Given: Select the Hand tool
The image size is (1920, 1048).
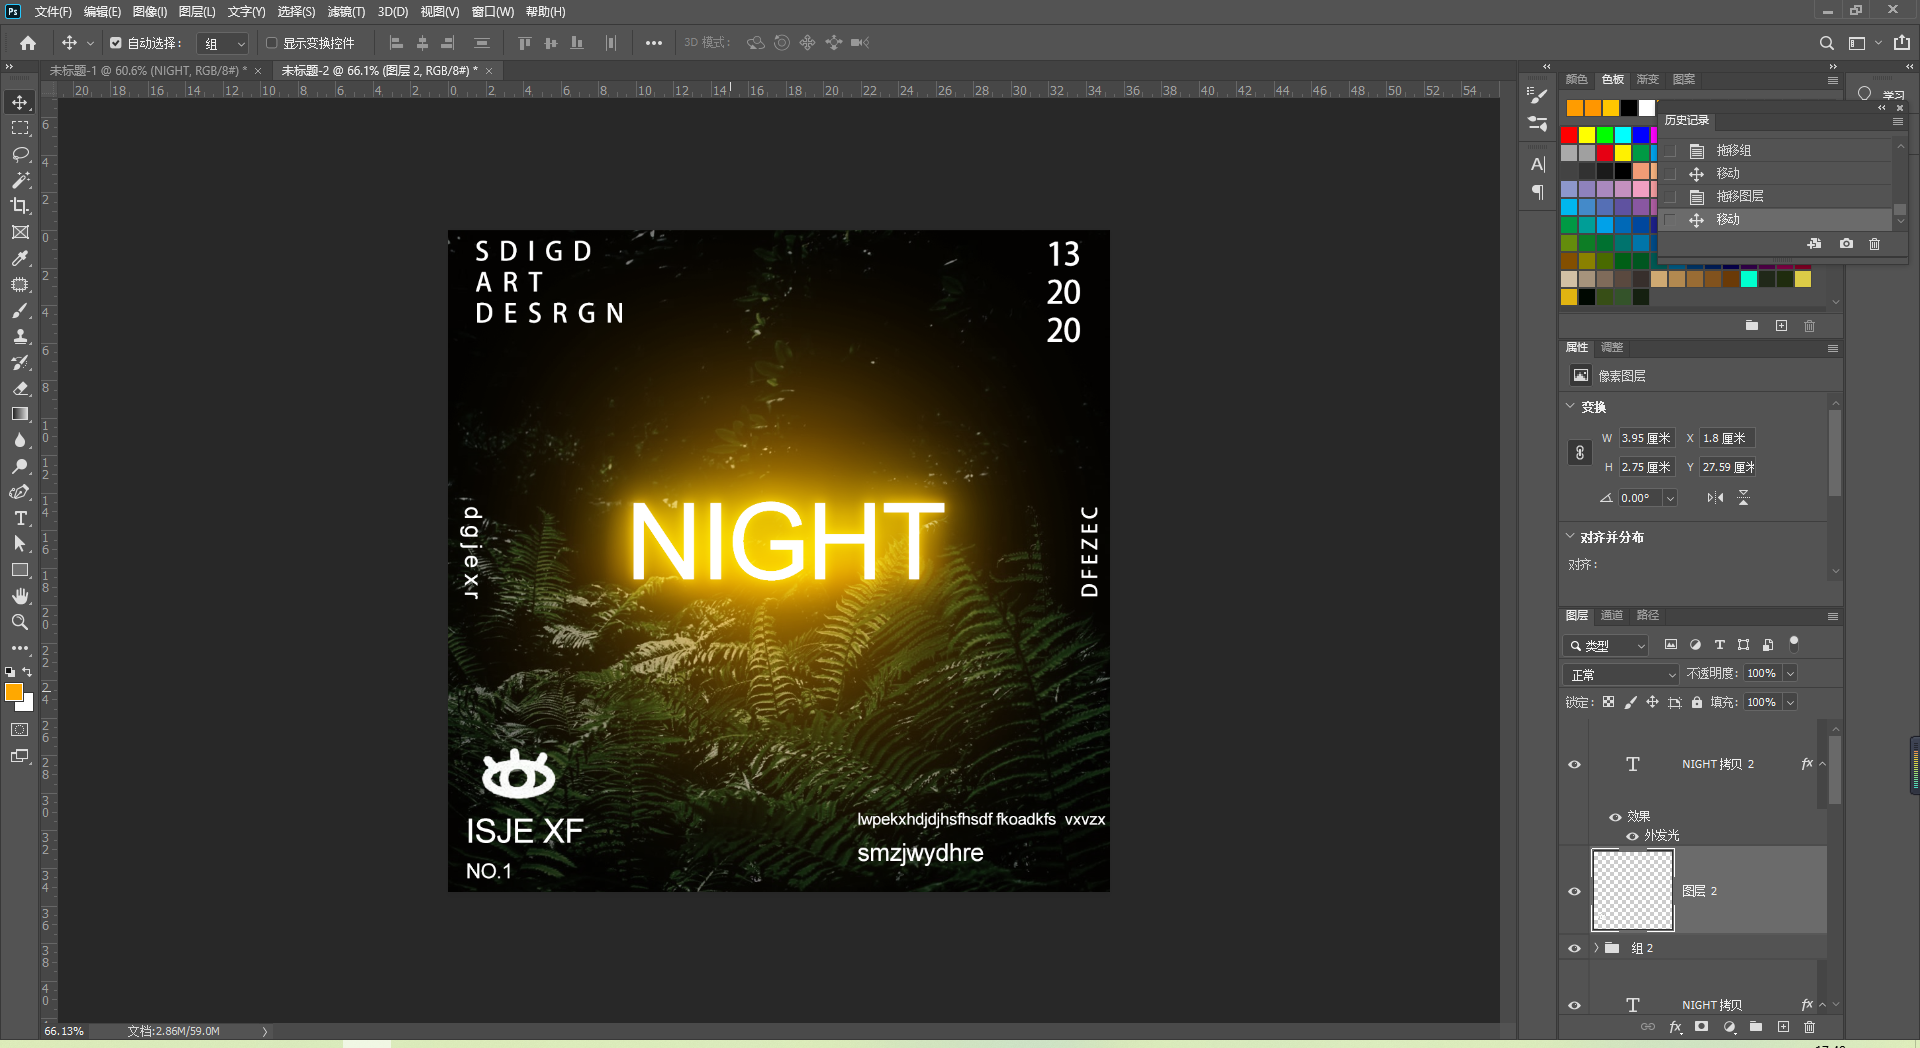Looking at the screenshot, I should click(x=20, y=596).
